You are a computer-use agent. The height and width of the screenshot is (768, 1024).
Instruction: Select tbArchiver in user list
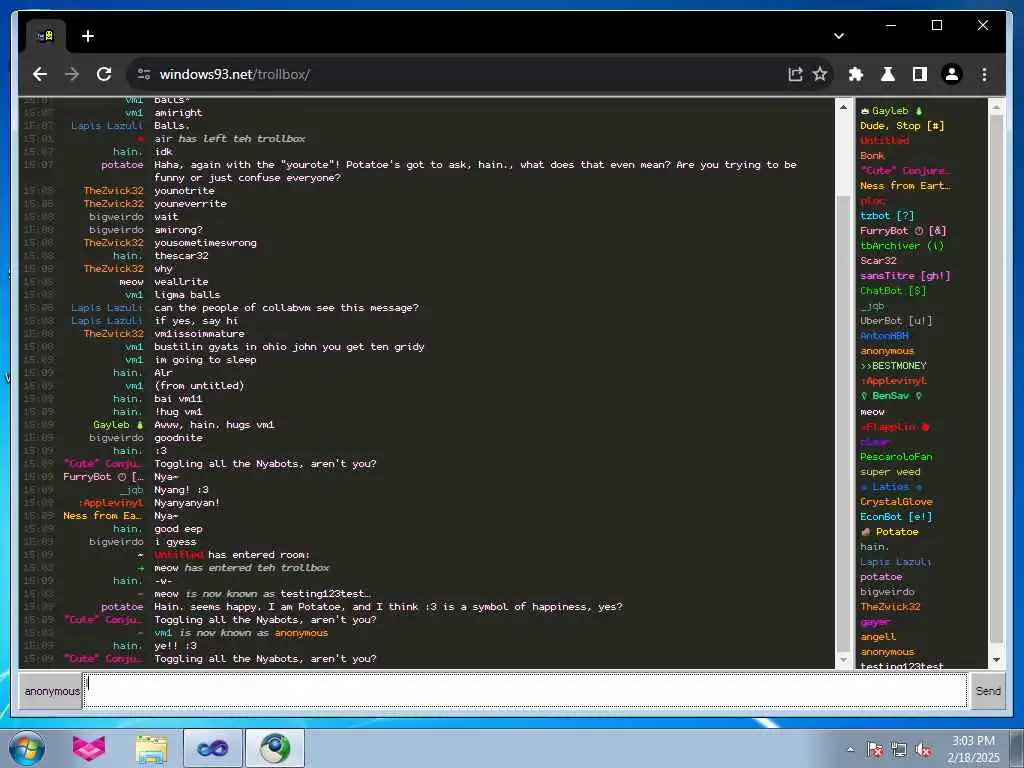[901, 246]
